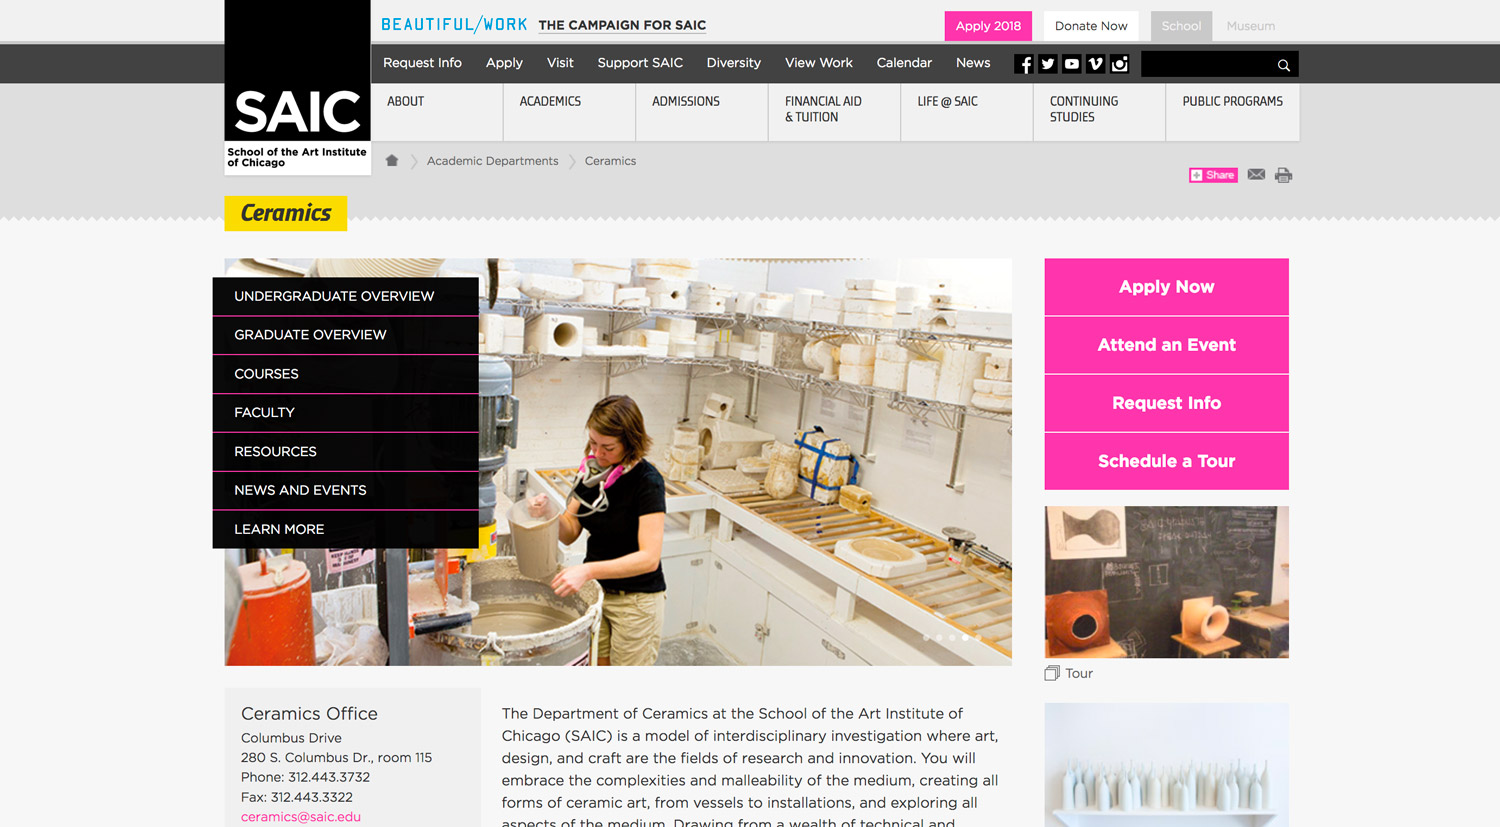Open the LIFE @ SAIC menu
This screenshot has height=827, width=1500.
pos(946,101)
